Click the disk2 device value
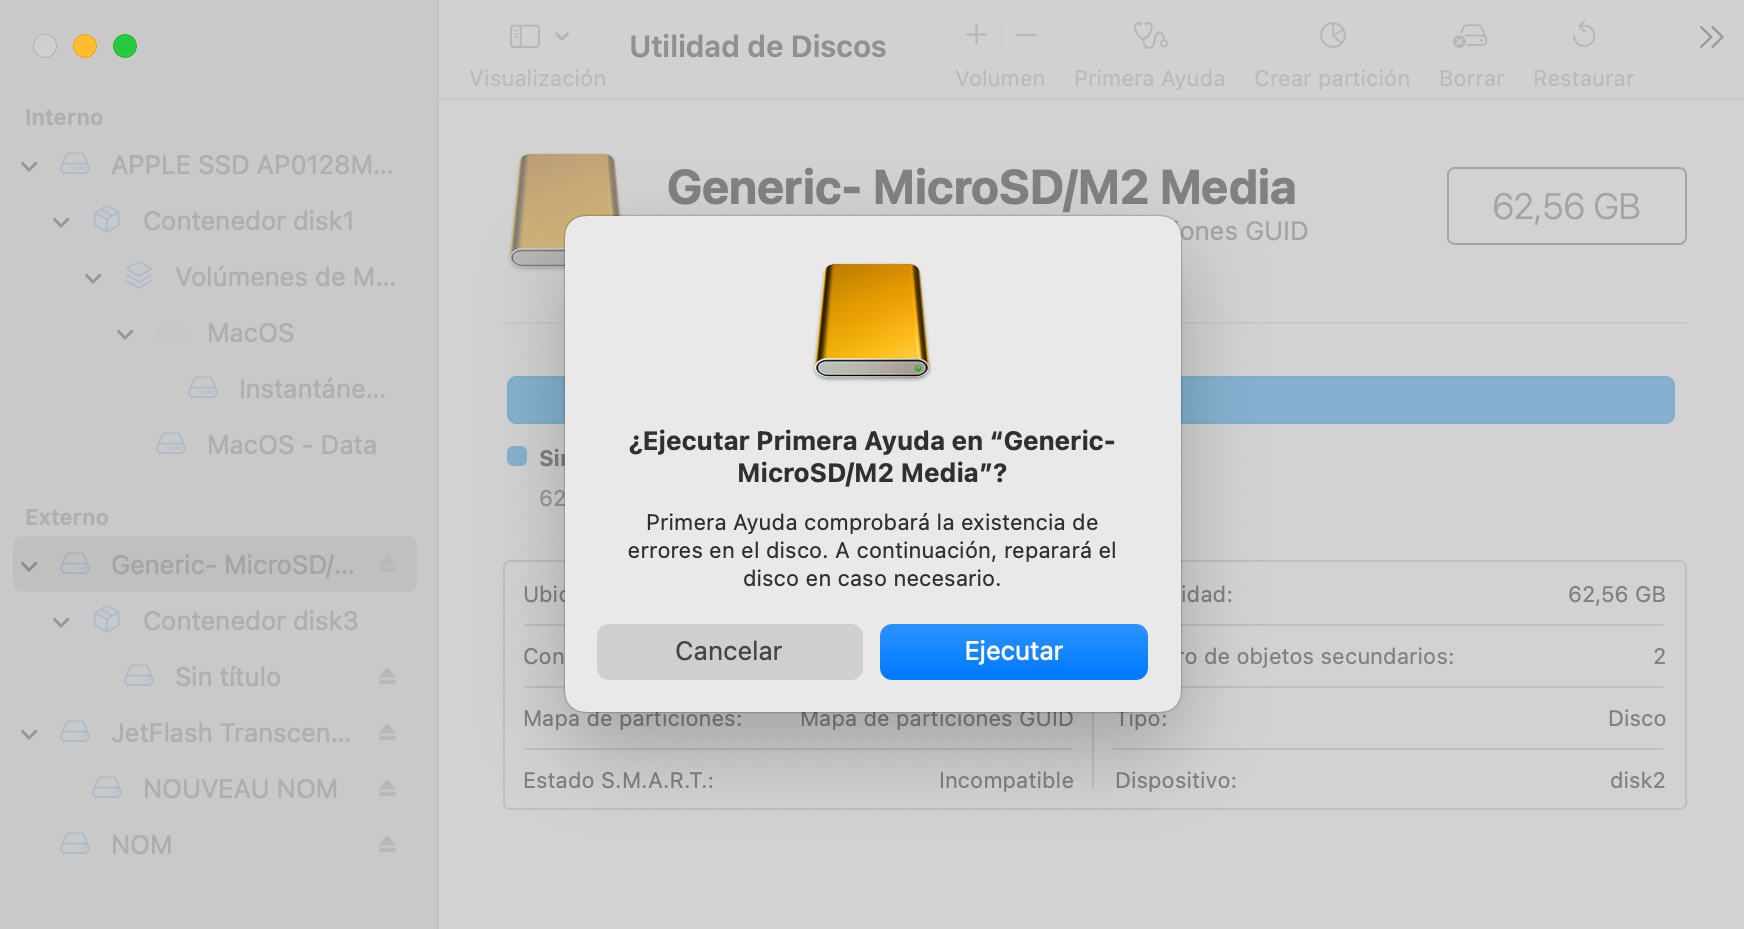Screen dimensions: 1744x929 point(1637,781)
